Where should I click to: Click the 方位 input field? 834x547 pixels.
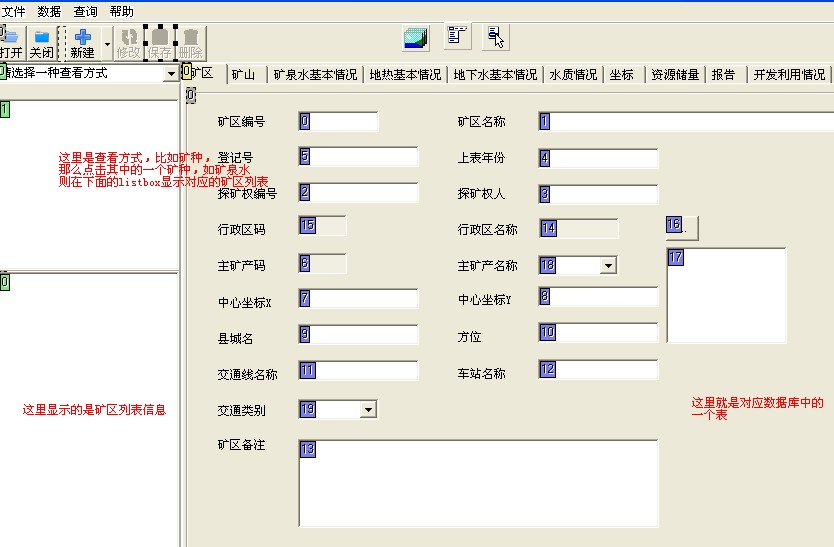pyautogui.click(x=598, y=333)
